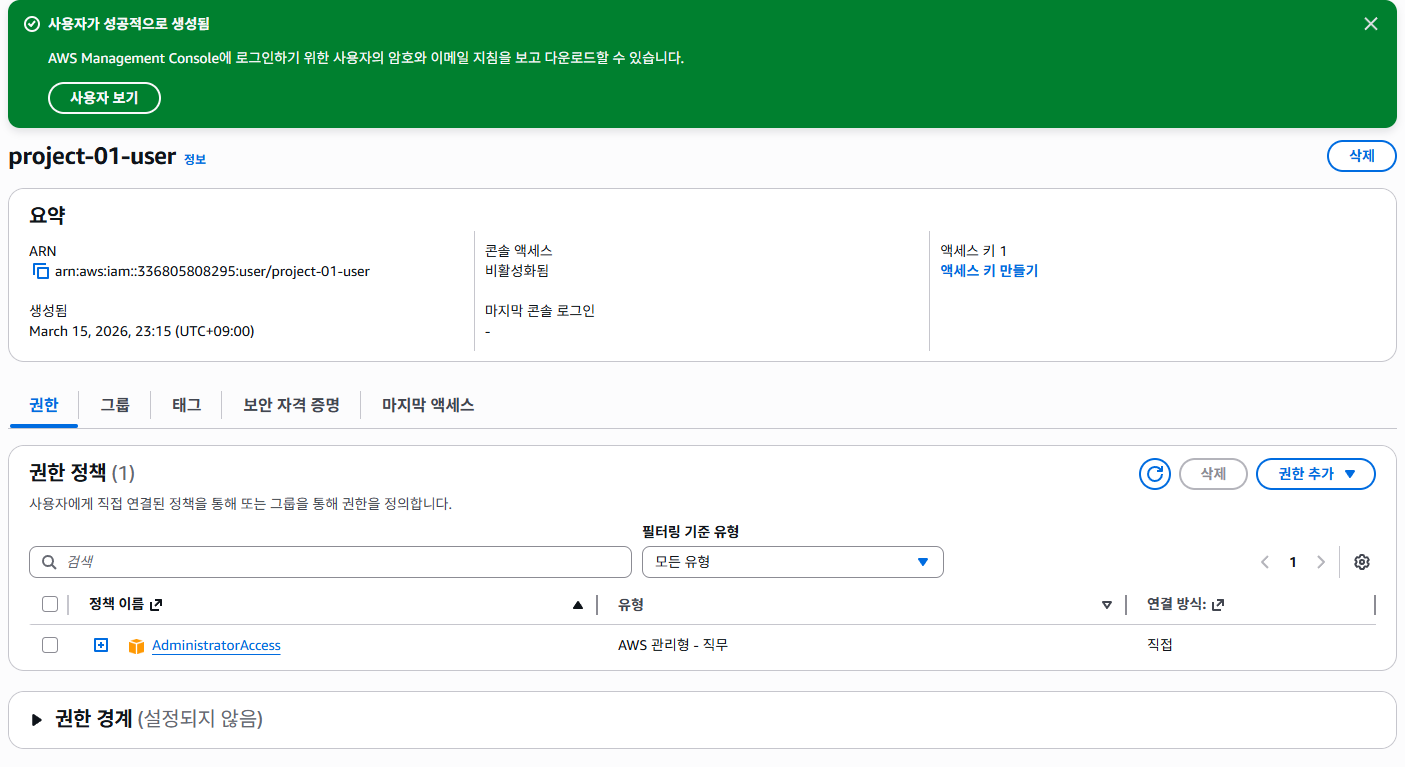Open the table preferences gear icon
1405x767 pixels.
point(1361,562)
